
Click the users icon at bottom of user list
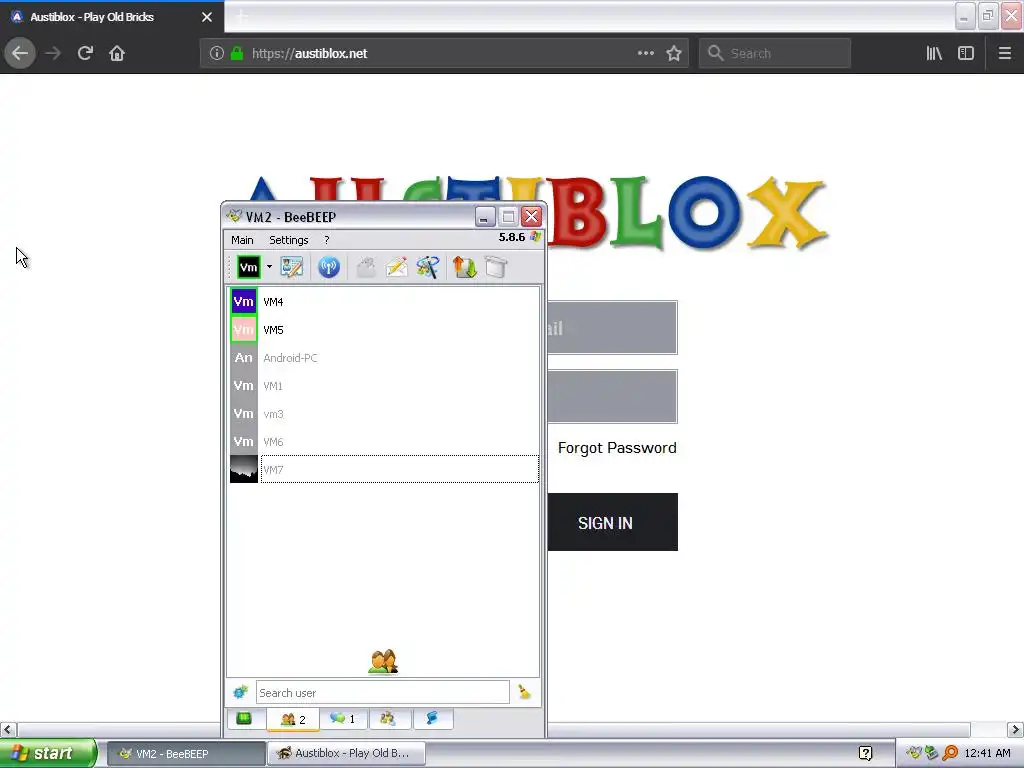point(383,661)
